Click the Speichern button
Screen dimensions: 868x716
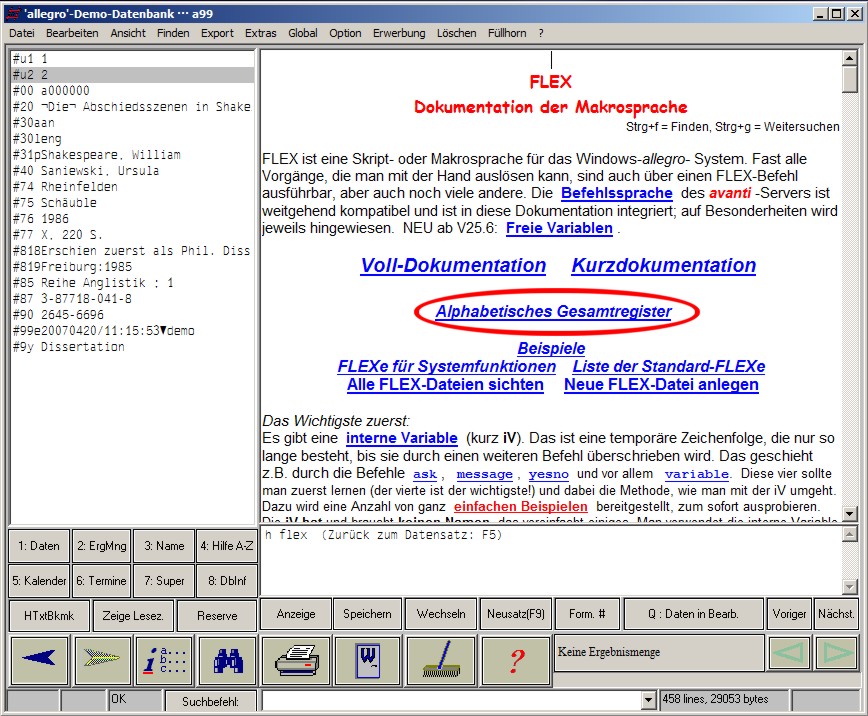pos(367,614)
